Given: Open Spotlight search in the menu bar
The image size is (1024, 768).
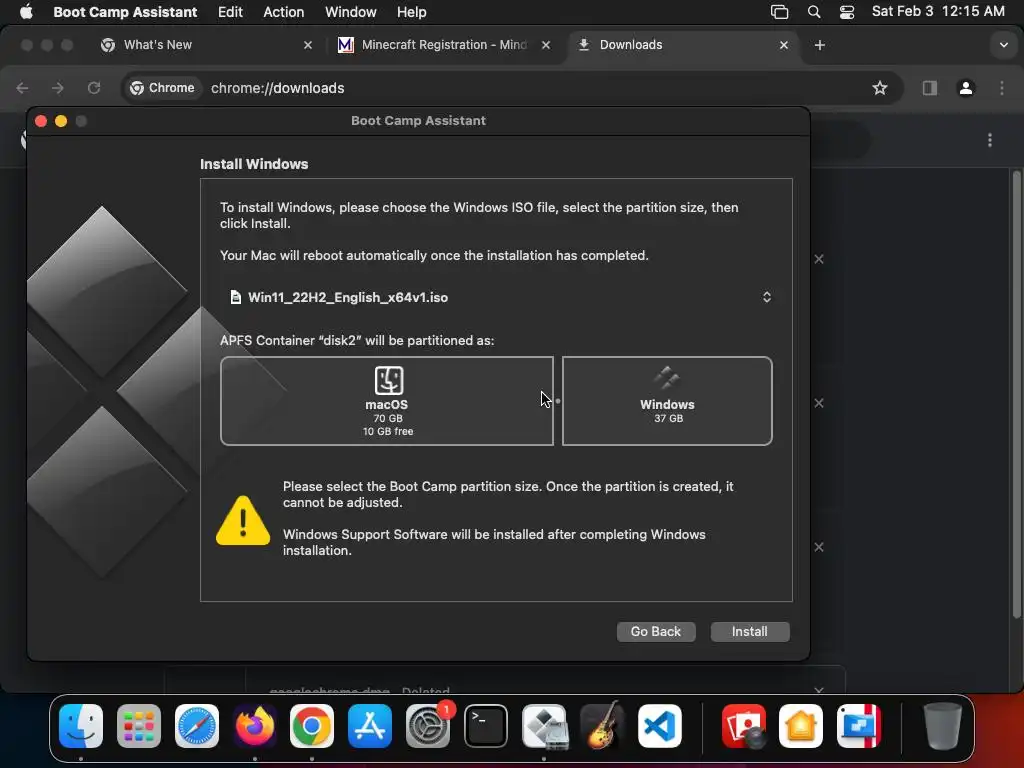Looking at the screenshot, I should (814, 12).
